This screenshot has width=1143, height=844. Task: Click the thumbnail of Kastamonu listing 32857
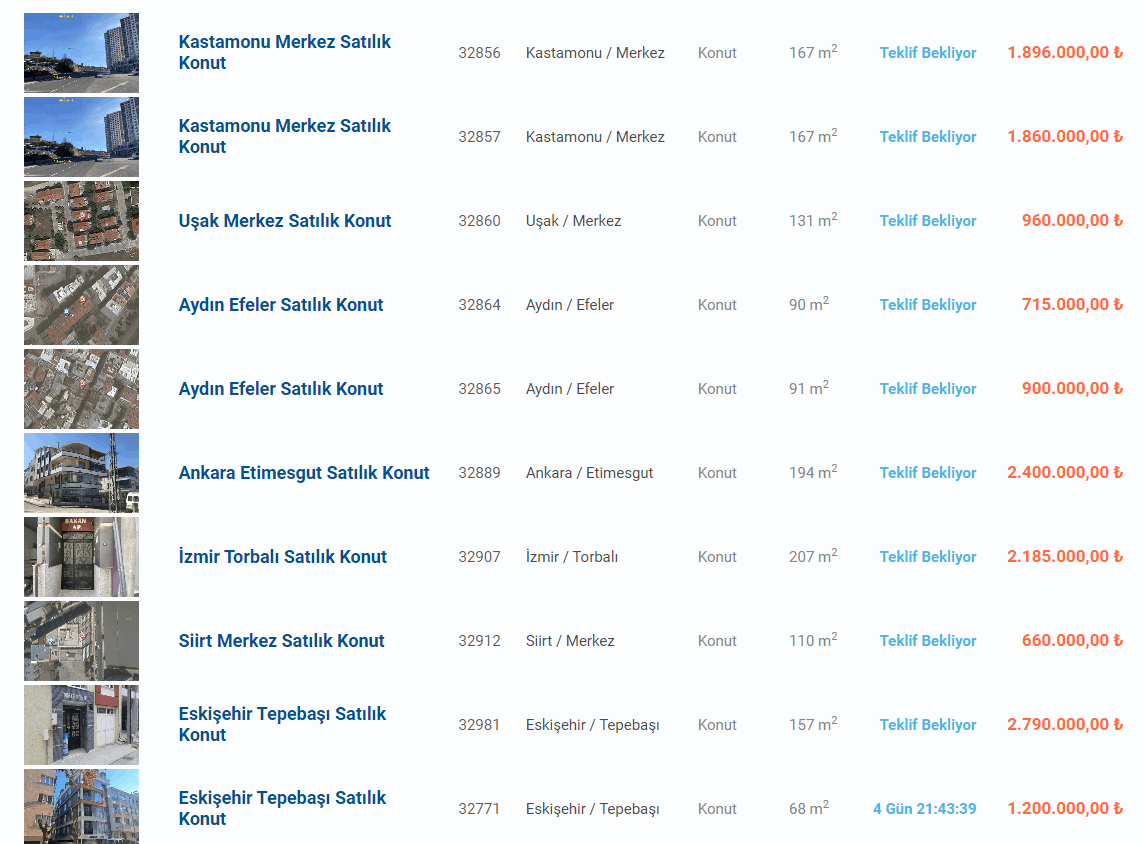pyautogui.click(x=81, y=137)
